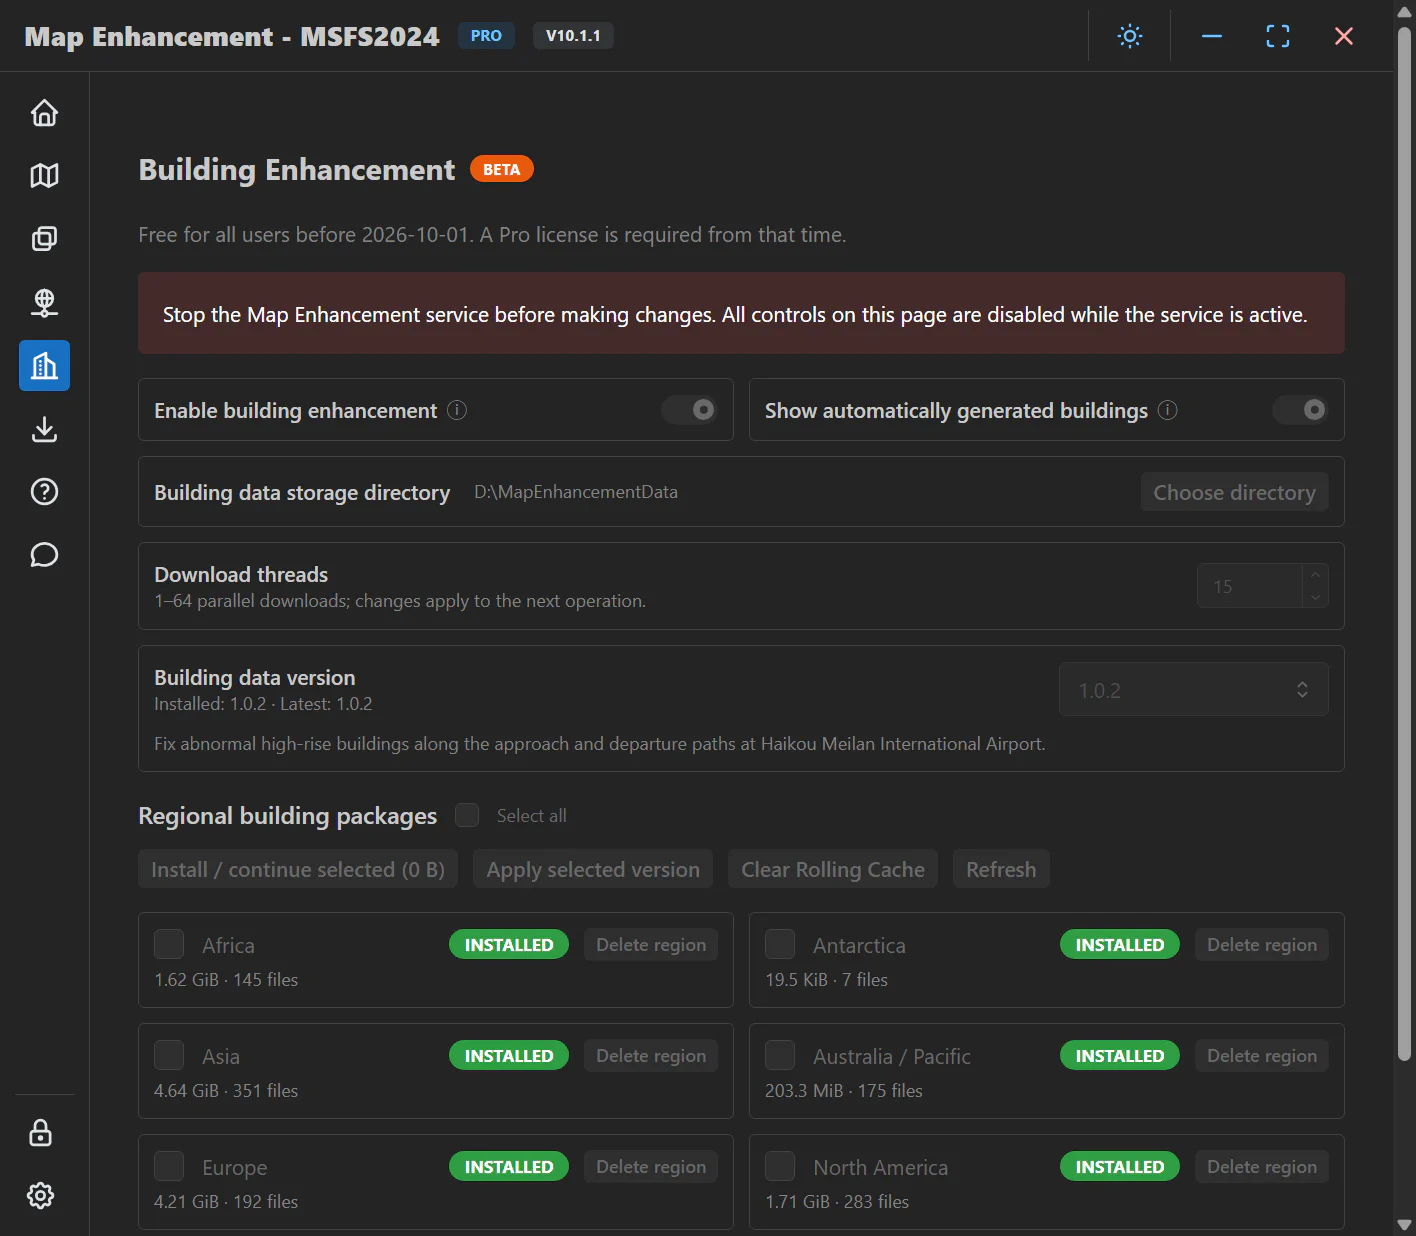The image size is (1416, 1236).
Task: Delete region for Europe
Action: (651, 1166)
